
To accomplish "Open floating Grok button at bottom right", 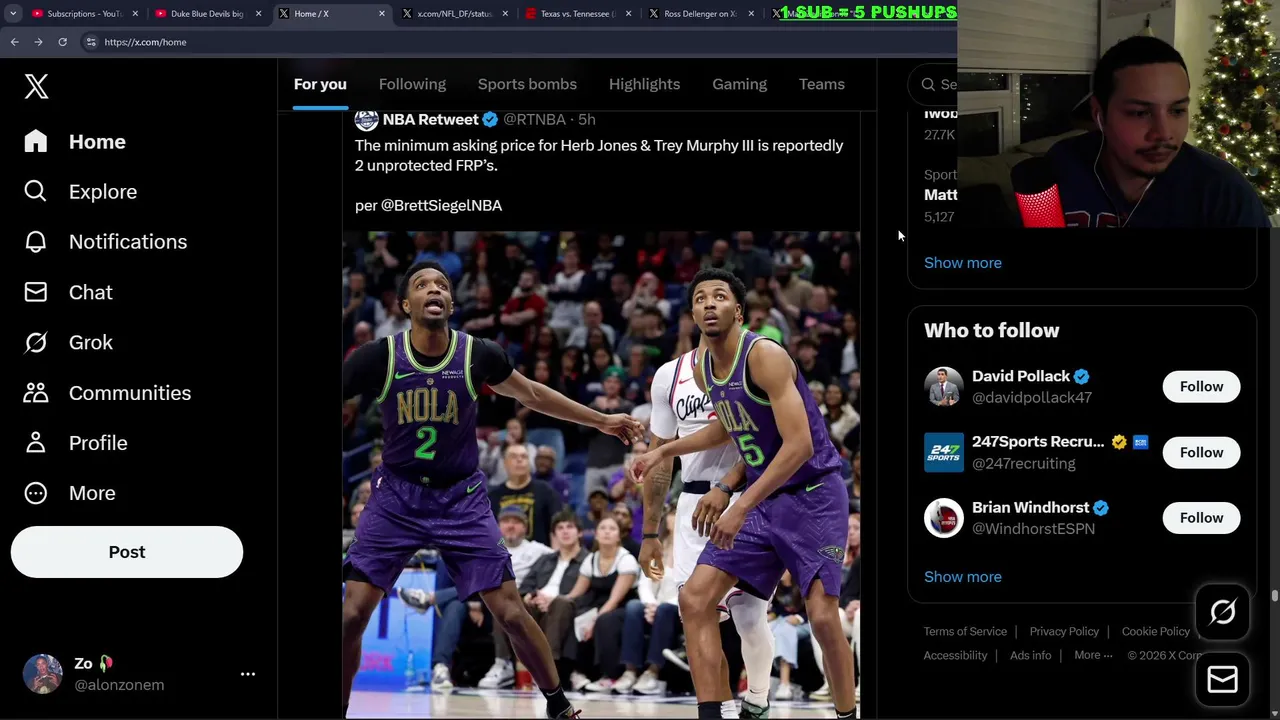I will tap(1222, 612).
